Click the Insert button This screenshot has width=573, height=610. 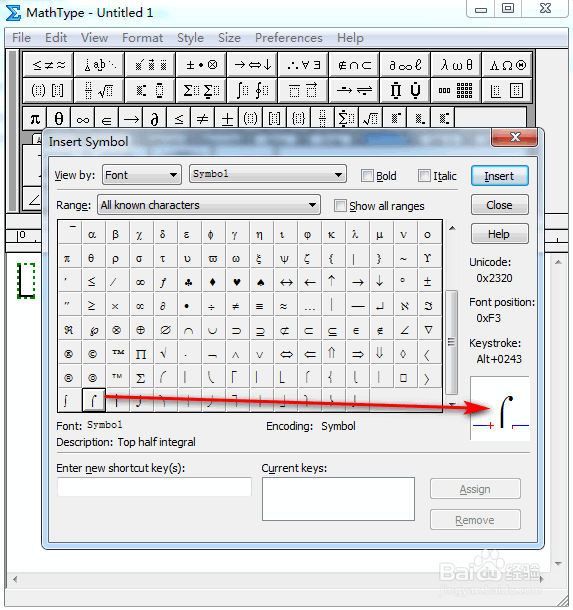(x=499, y=176)
